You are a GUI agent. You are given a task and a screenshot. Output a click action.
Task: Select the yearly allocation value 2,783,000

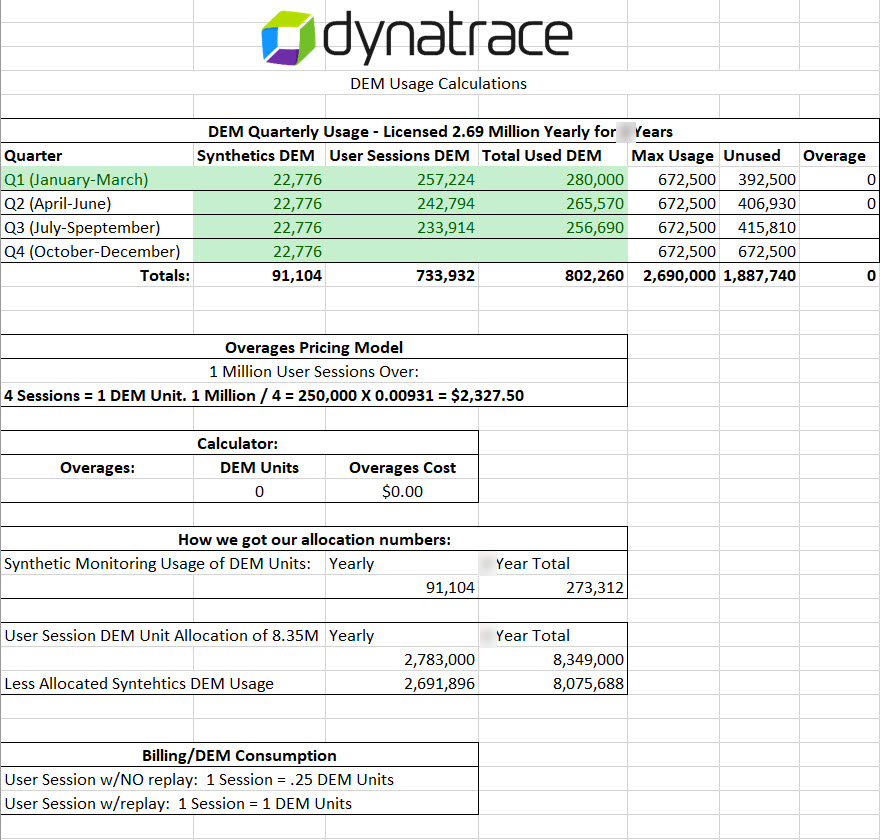[439, 659]
